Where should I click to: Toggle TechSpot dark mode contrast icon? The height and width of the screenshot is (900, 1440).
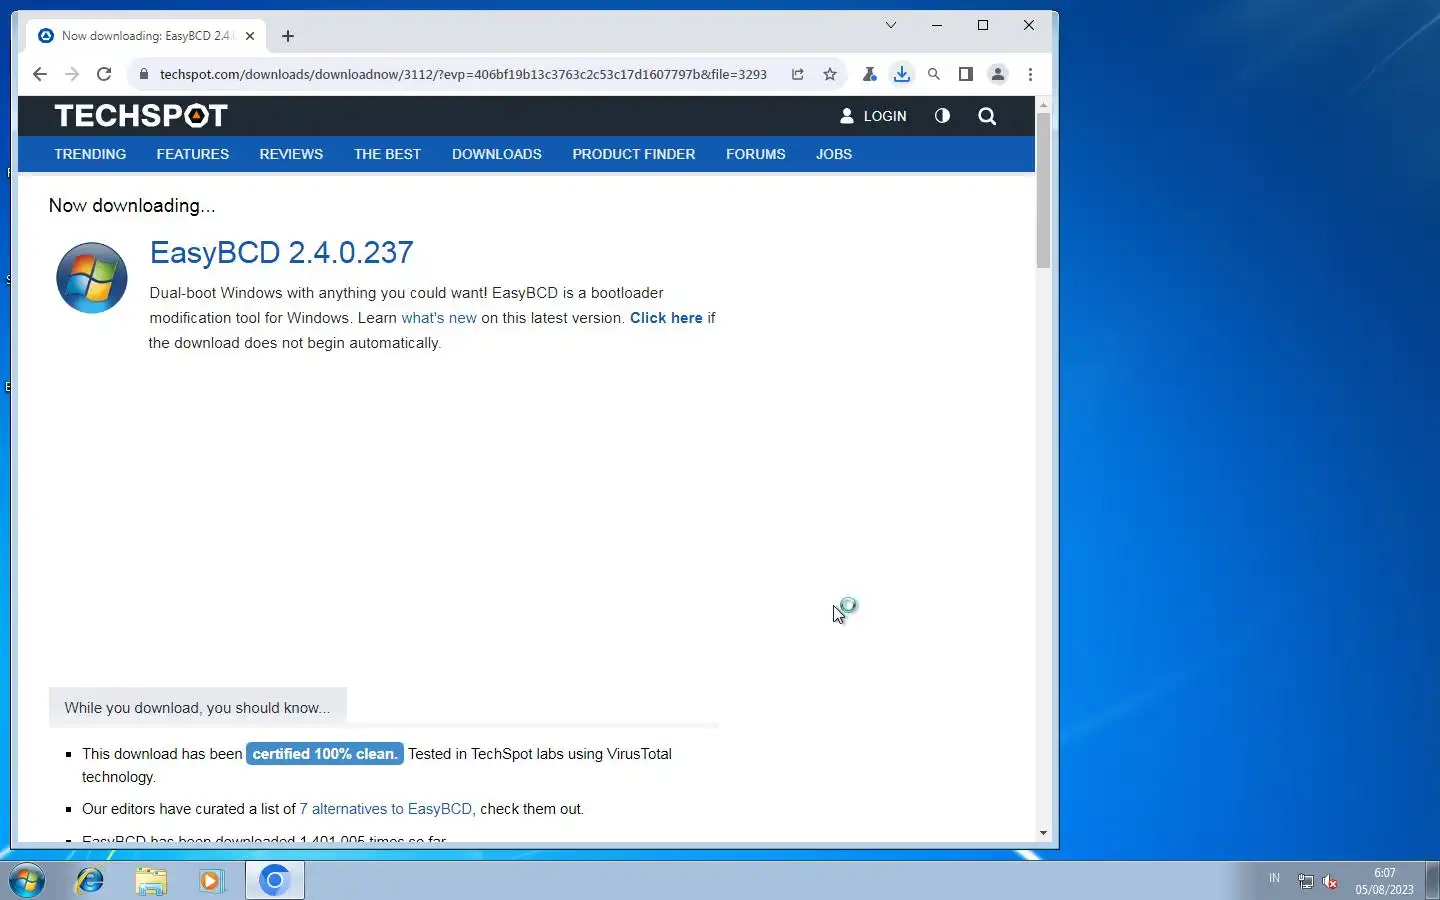tap(942, 116)
